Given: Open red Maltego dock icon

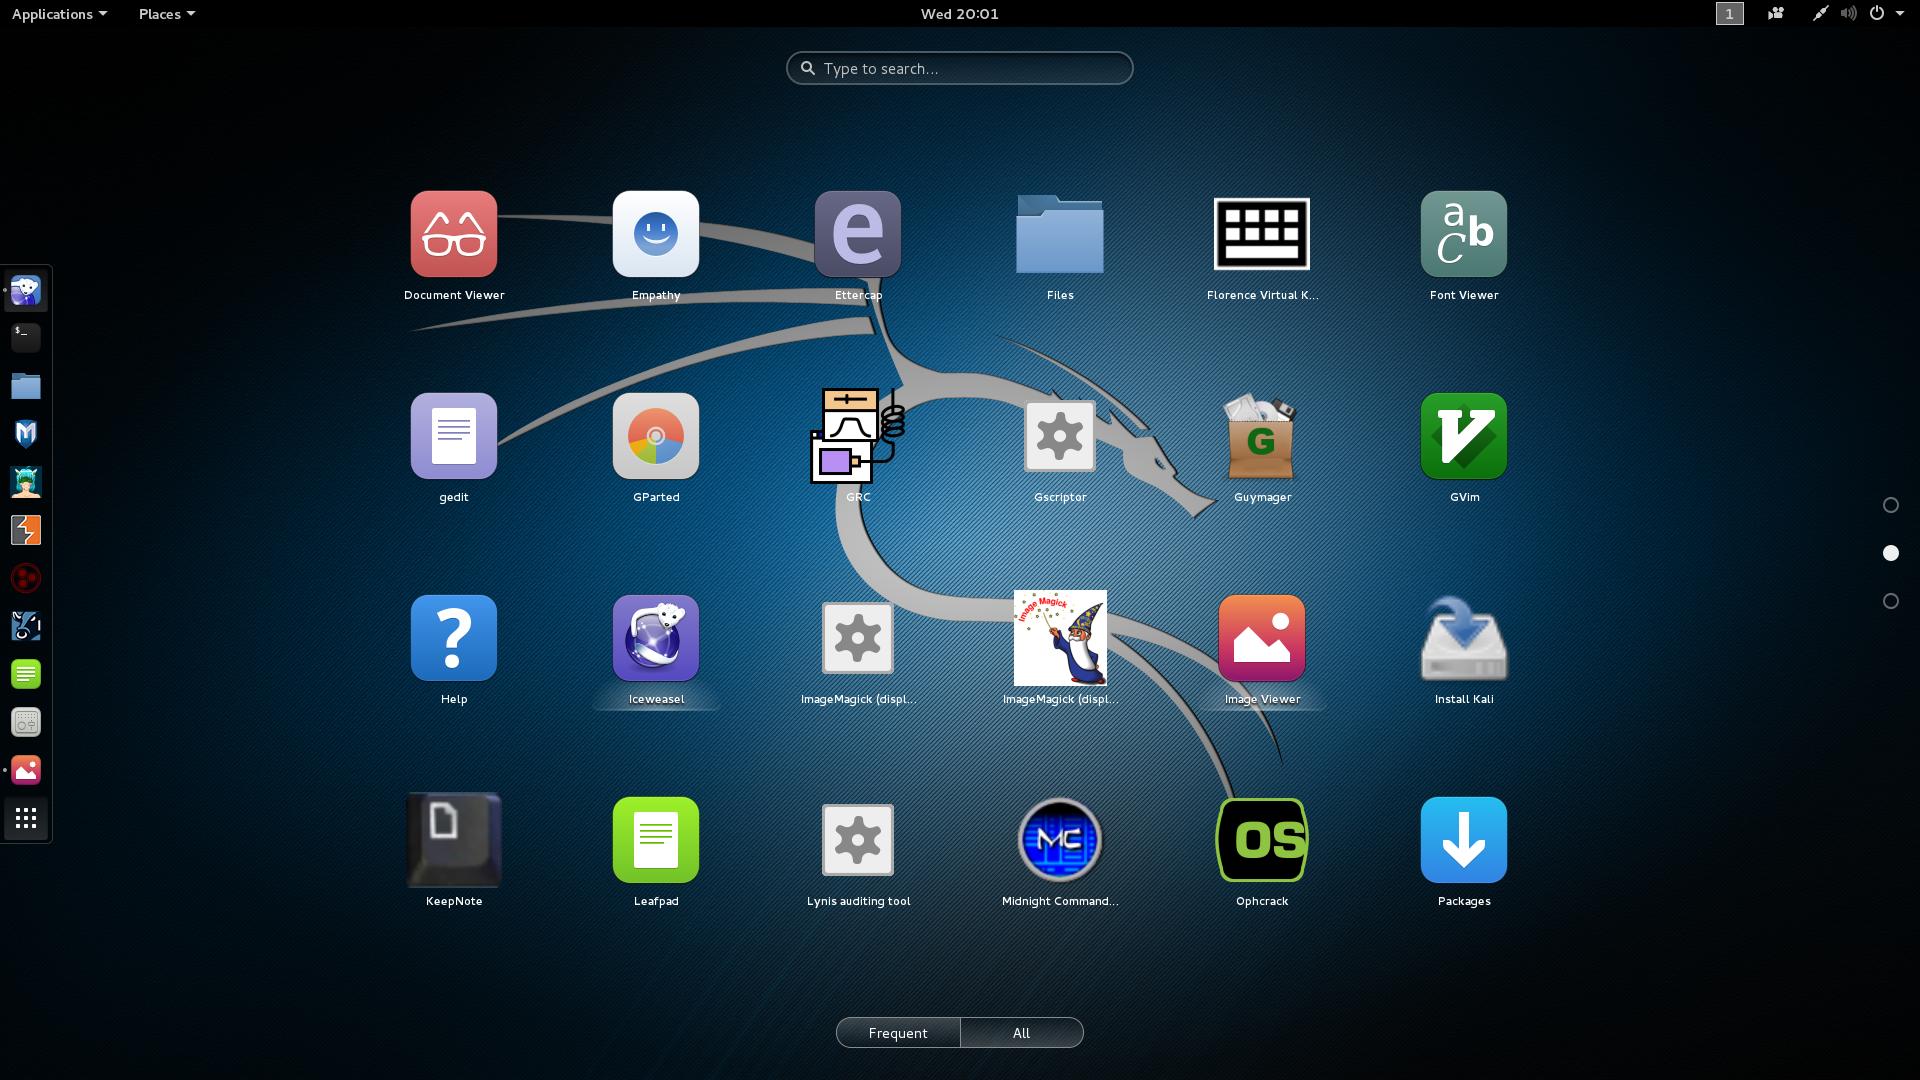Looking at the screenshot, I should tap(26, 578).
